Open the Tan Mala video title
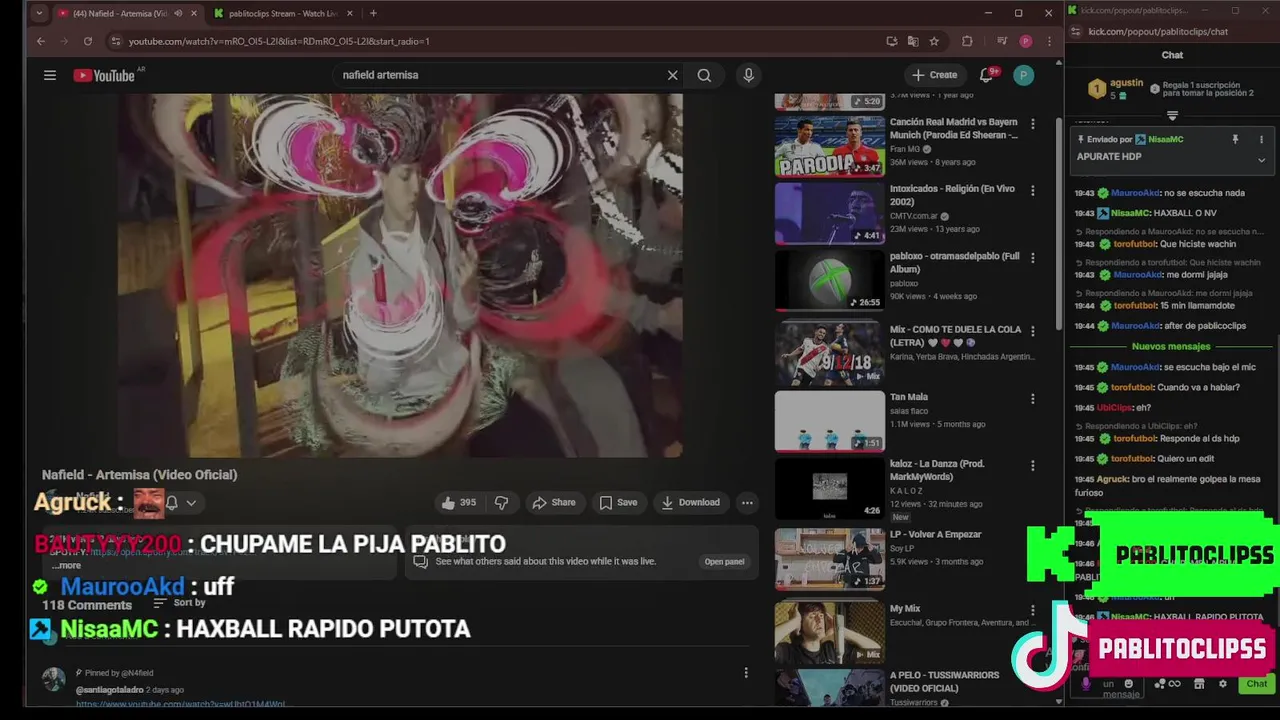Image resolution: width=1280 pixels, height=720 pixels. 909,397
